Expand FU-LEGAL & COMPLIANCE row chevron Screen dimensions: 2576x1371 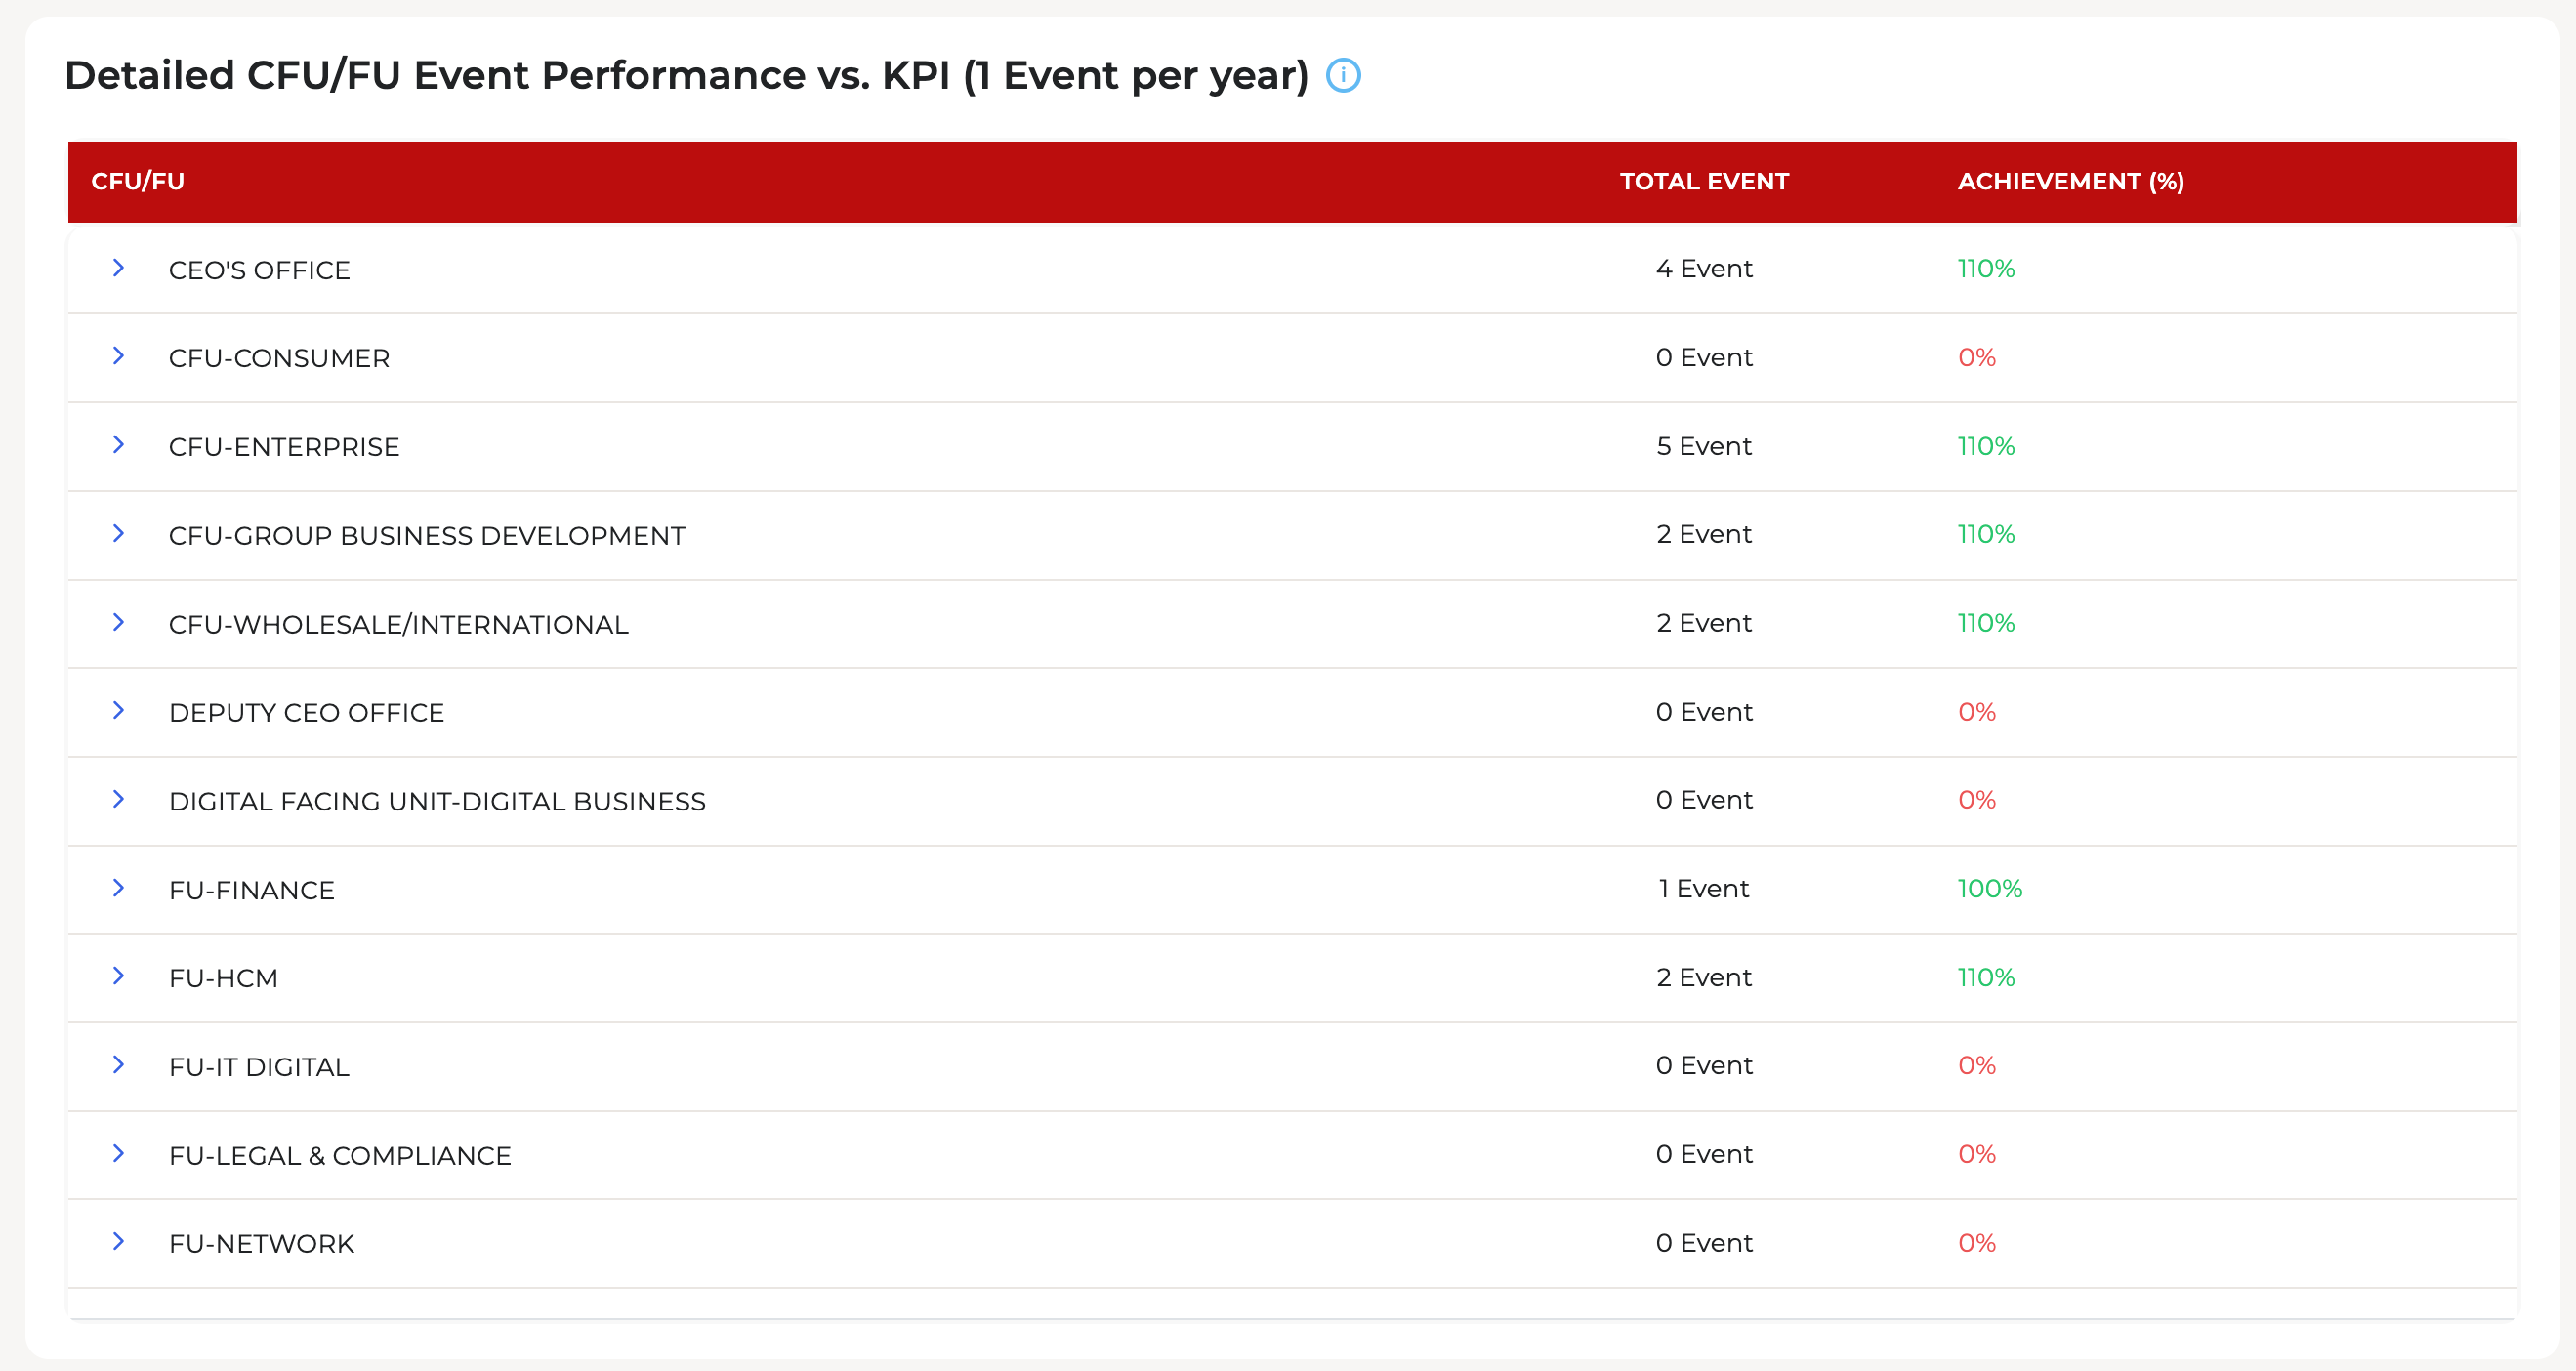(x=118, y=1154)
